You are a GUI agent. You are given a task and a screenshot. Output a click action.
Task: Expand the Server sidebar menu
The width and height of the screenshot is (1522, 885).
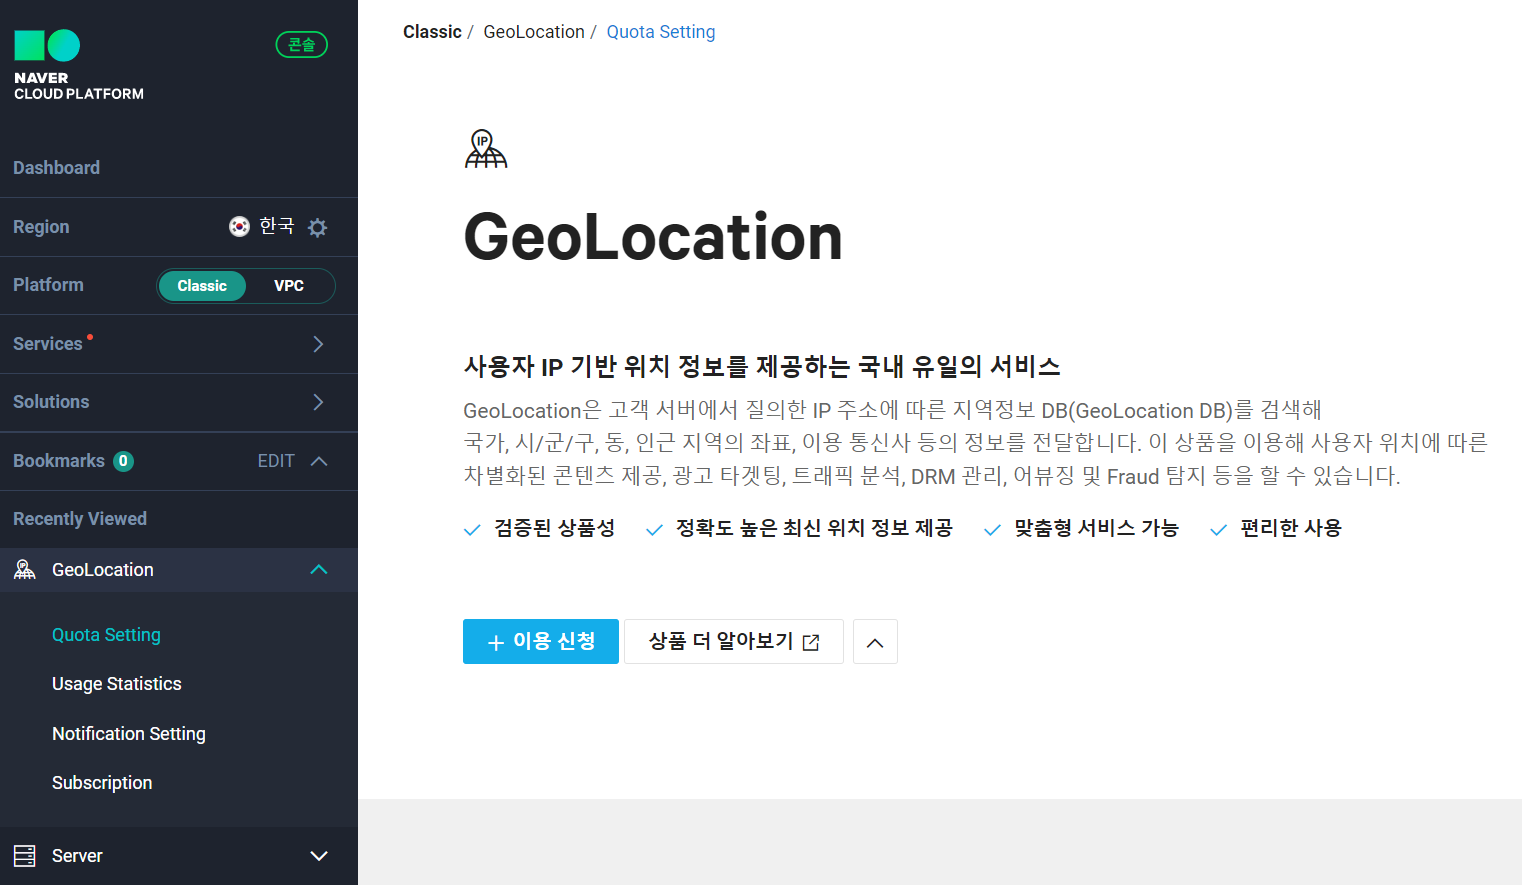click(319, 856)
